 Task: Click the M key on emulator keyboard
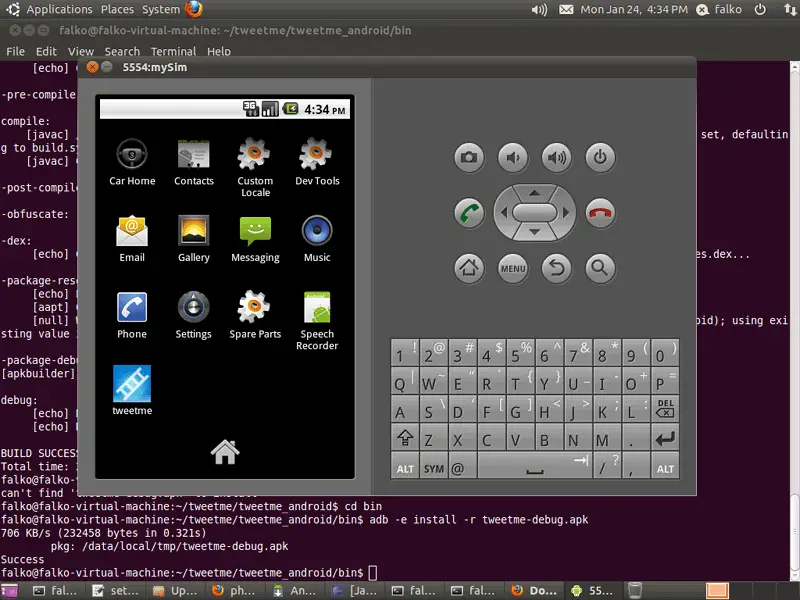(607, 438)
